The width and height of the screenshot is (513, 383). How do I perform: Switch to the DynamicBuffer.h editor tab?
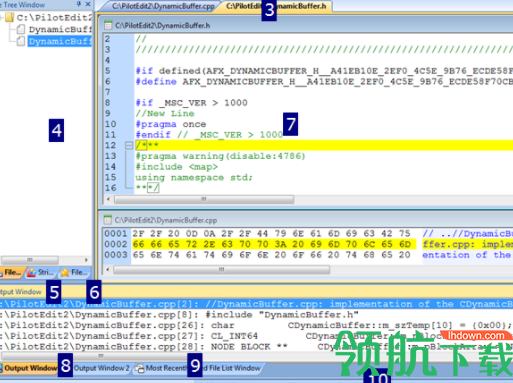click(276, 6)
